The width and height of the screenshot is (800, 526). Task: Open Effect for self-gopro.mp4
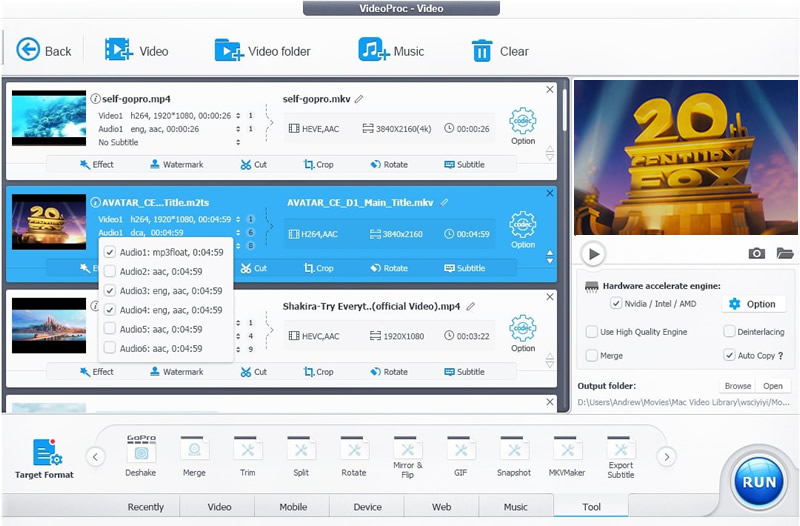tap(97, 164)
